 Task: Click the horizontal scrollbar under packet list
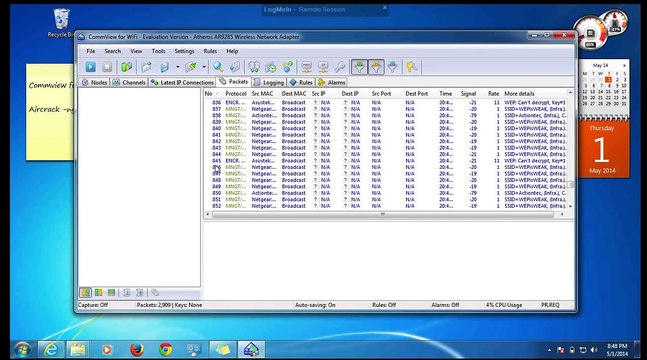pos(383,214)
